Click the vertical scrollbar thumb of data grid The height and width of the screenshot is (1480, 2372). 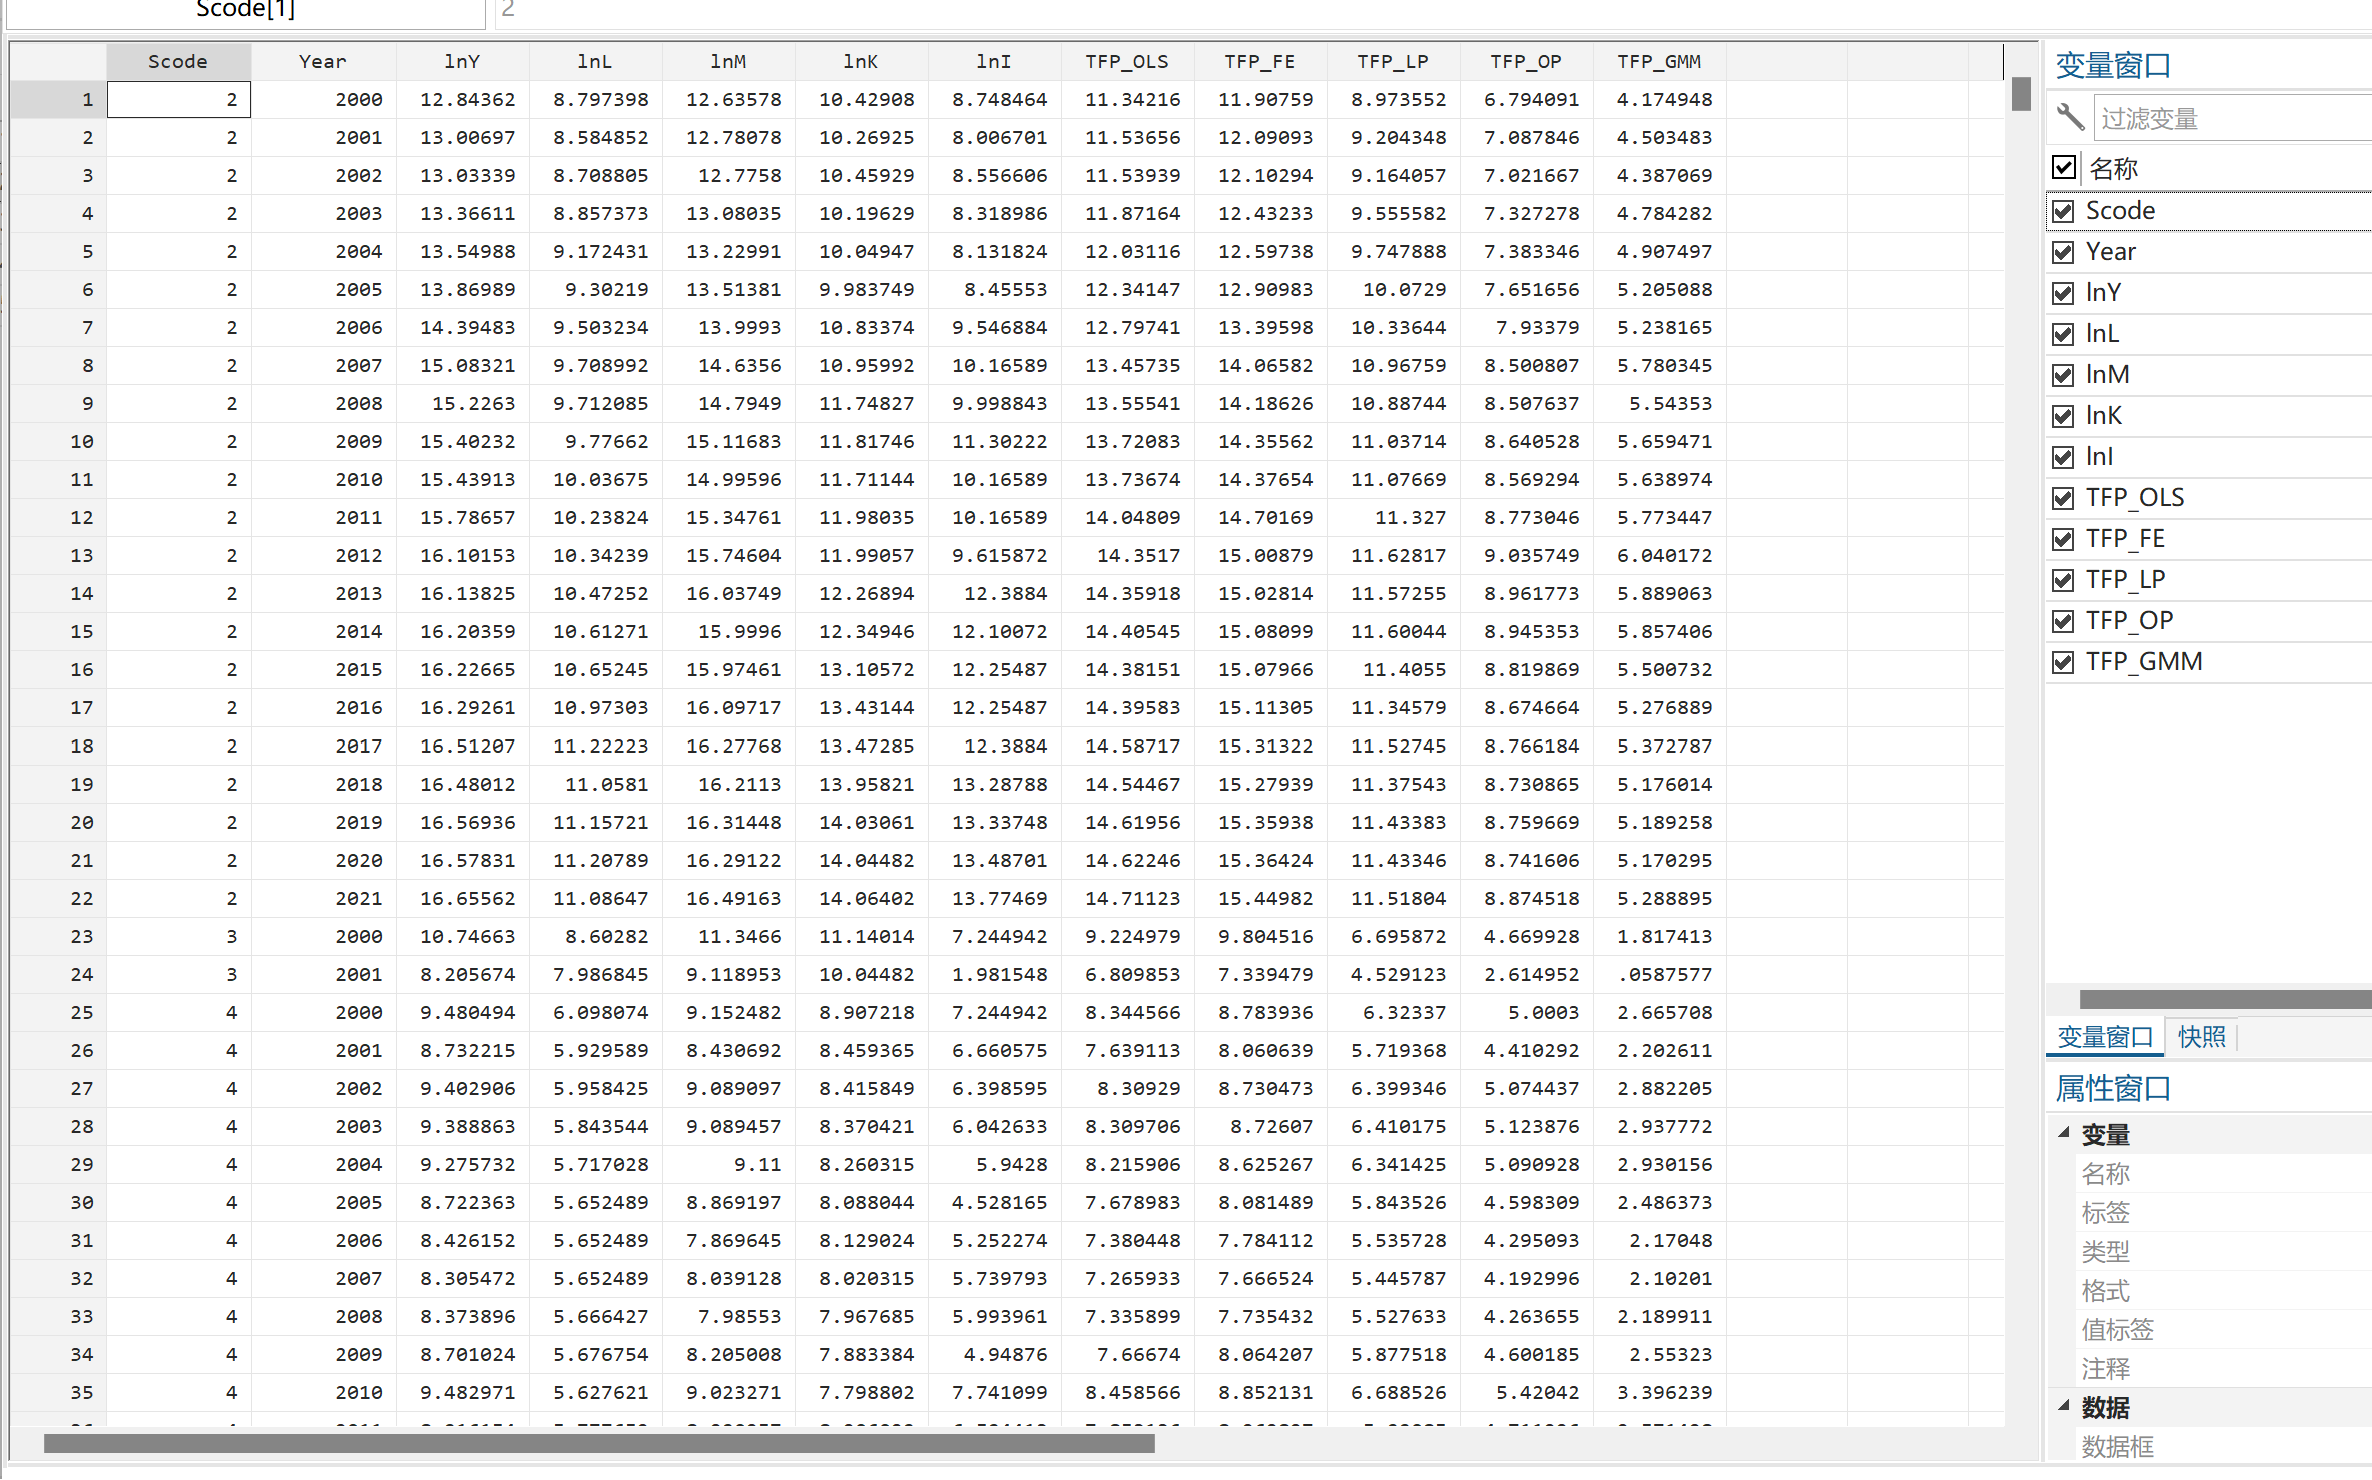(x=2021, y=95)
